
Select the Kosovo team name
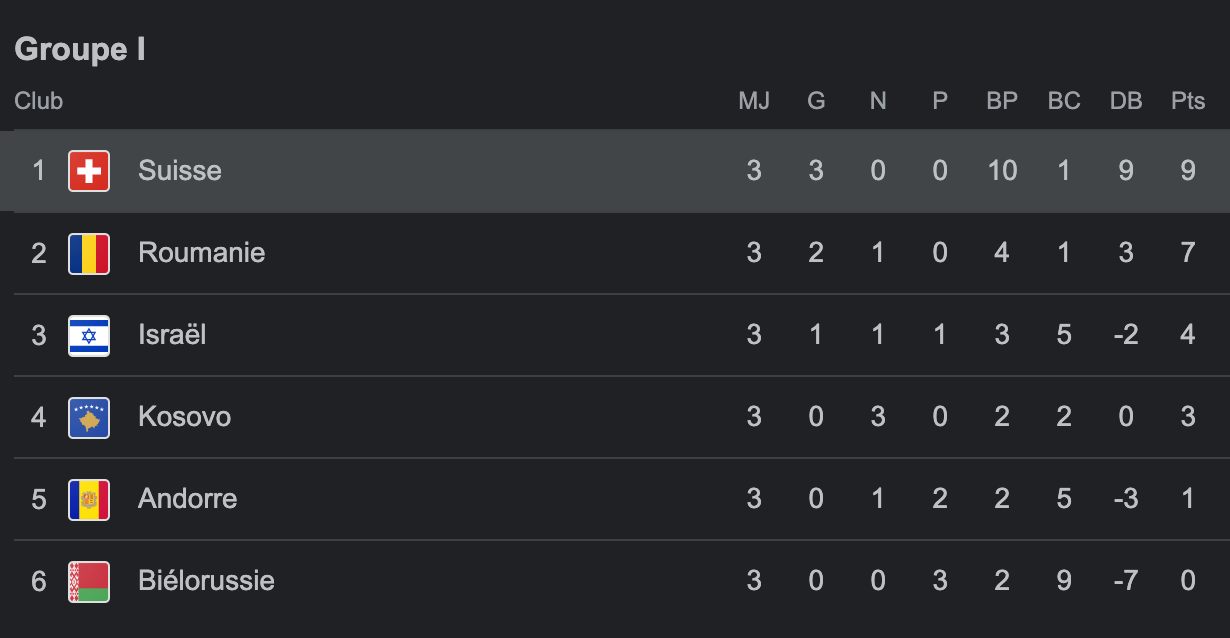184,417
